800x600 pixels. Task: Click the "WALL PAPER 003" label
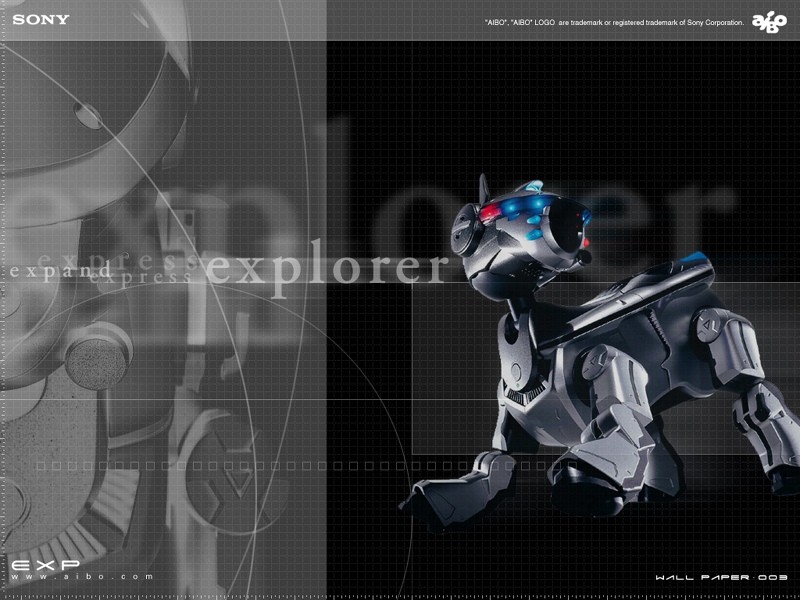pos(722,578)
